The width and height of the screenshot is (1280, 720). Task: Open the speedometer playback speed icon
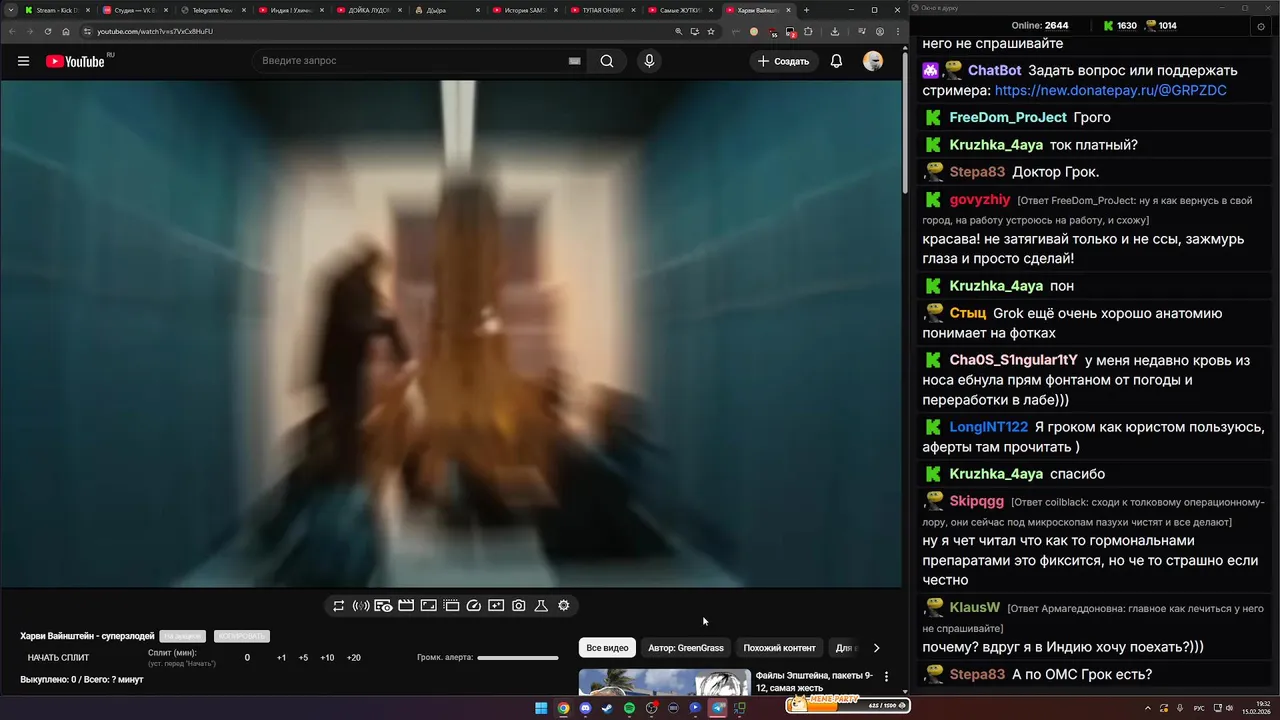pos(474,605)
